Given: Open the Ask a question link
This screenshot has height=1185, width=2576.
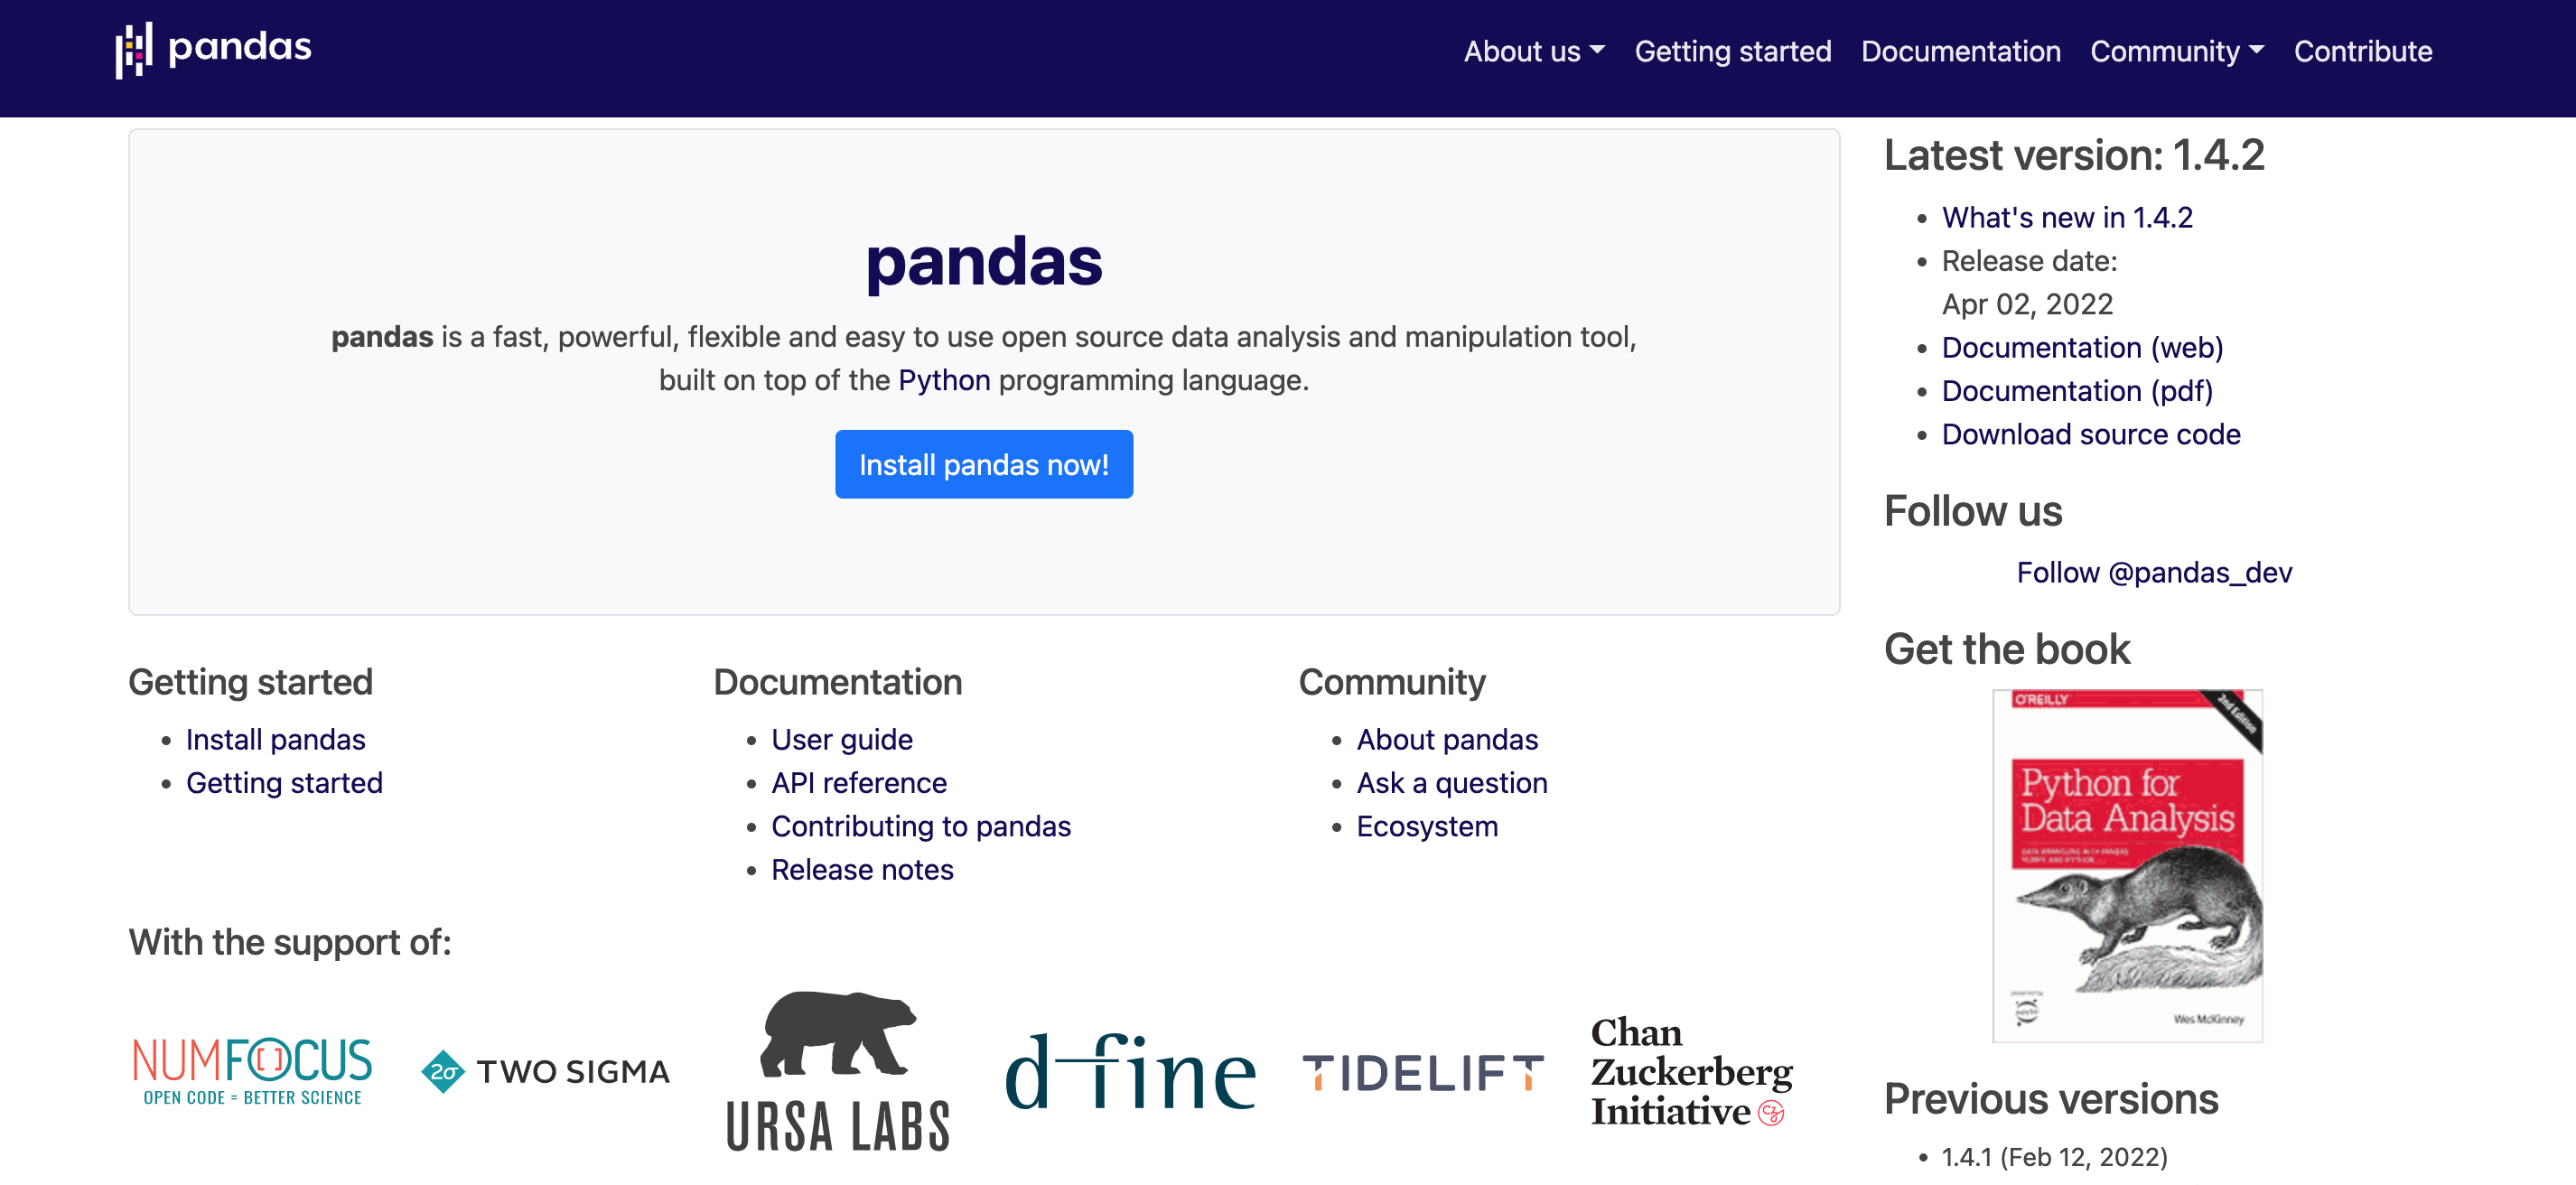Looking at the screenshot, I should 1451,782.
